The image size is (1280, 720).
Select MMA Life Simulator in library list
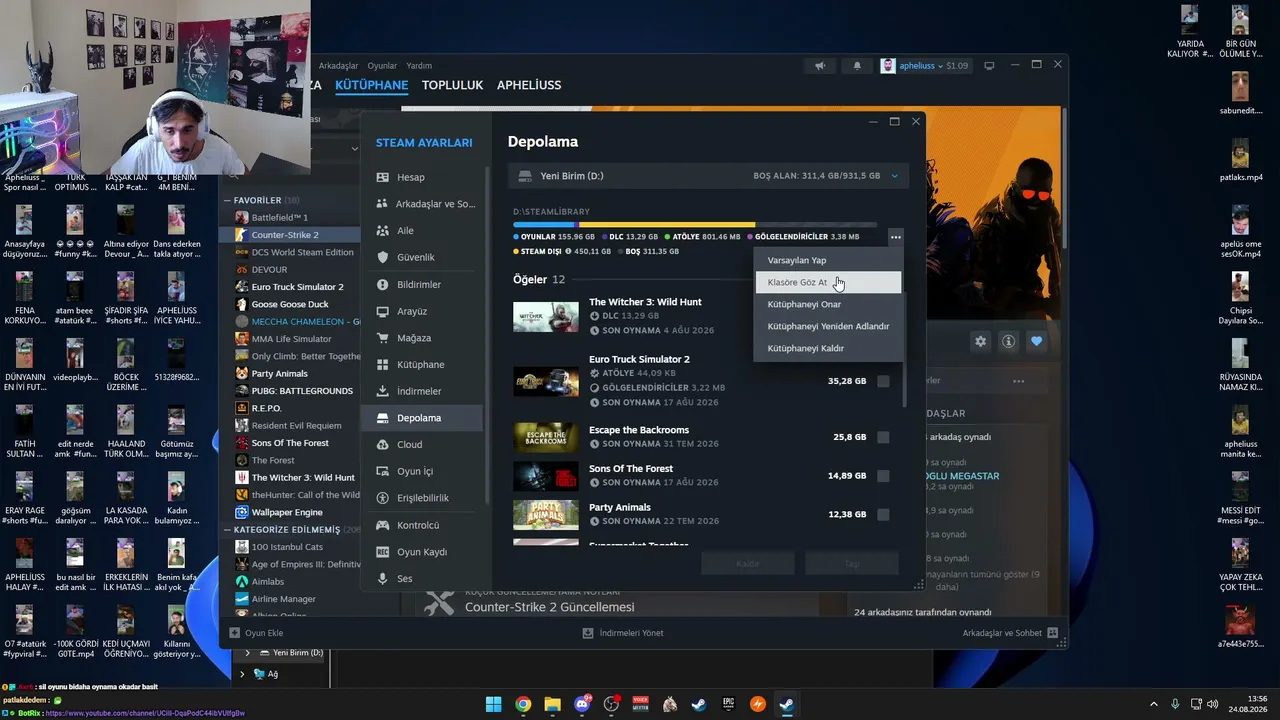[x=292, y=339]
